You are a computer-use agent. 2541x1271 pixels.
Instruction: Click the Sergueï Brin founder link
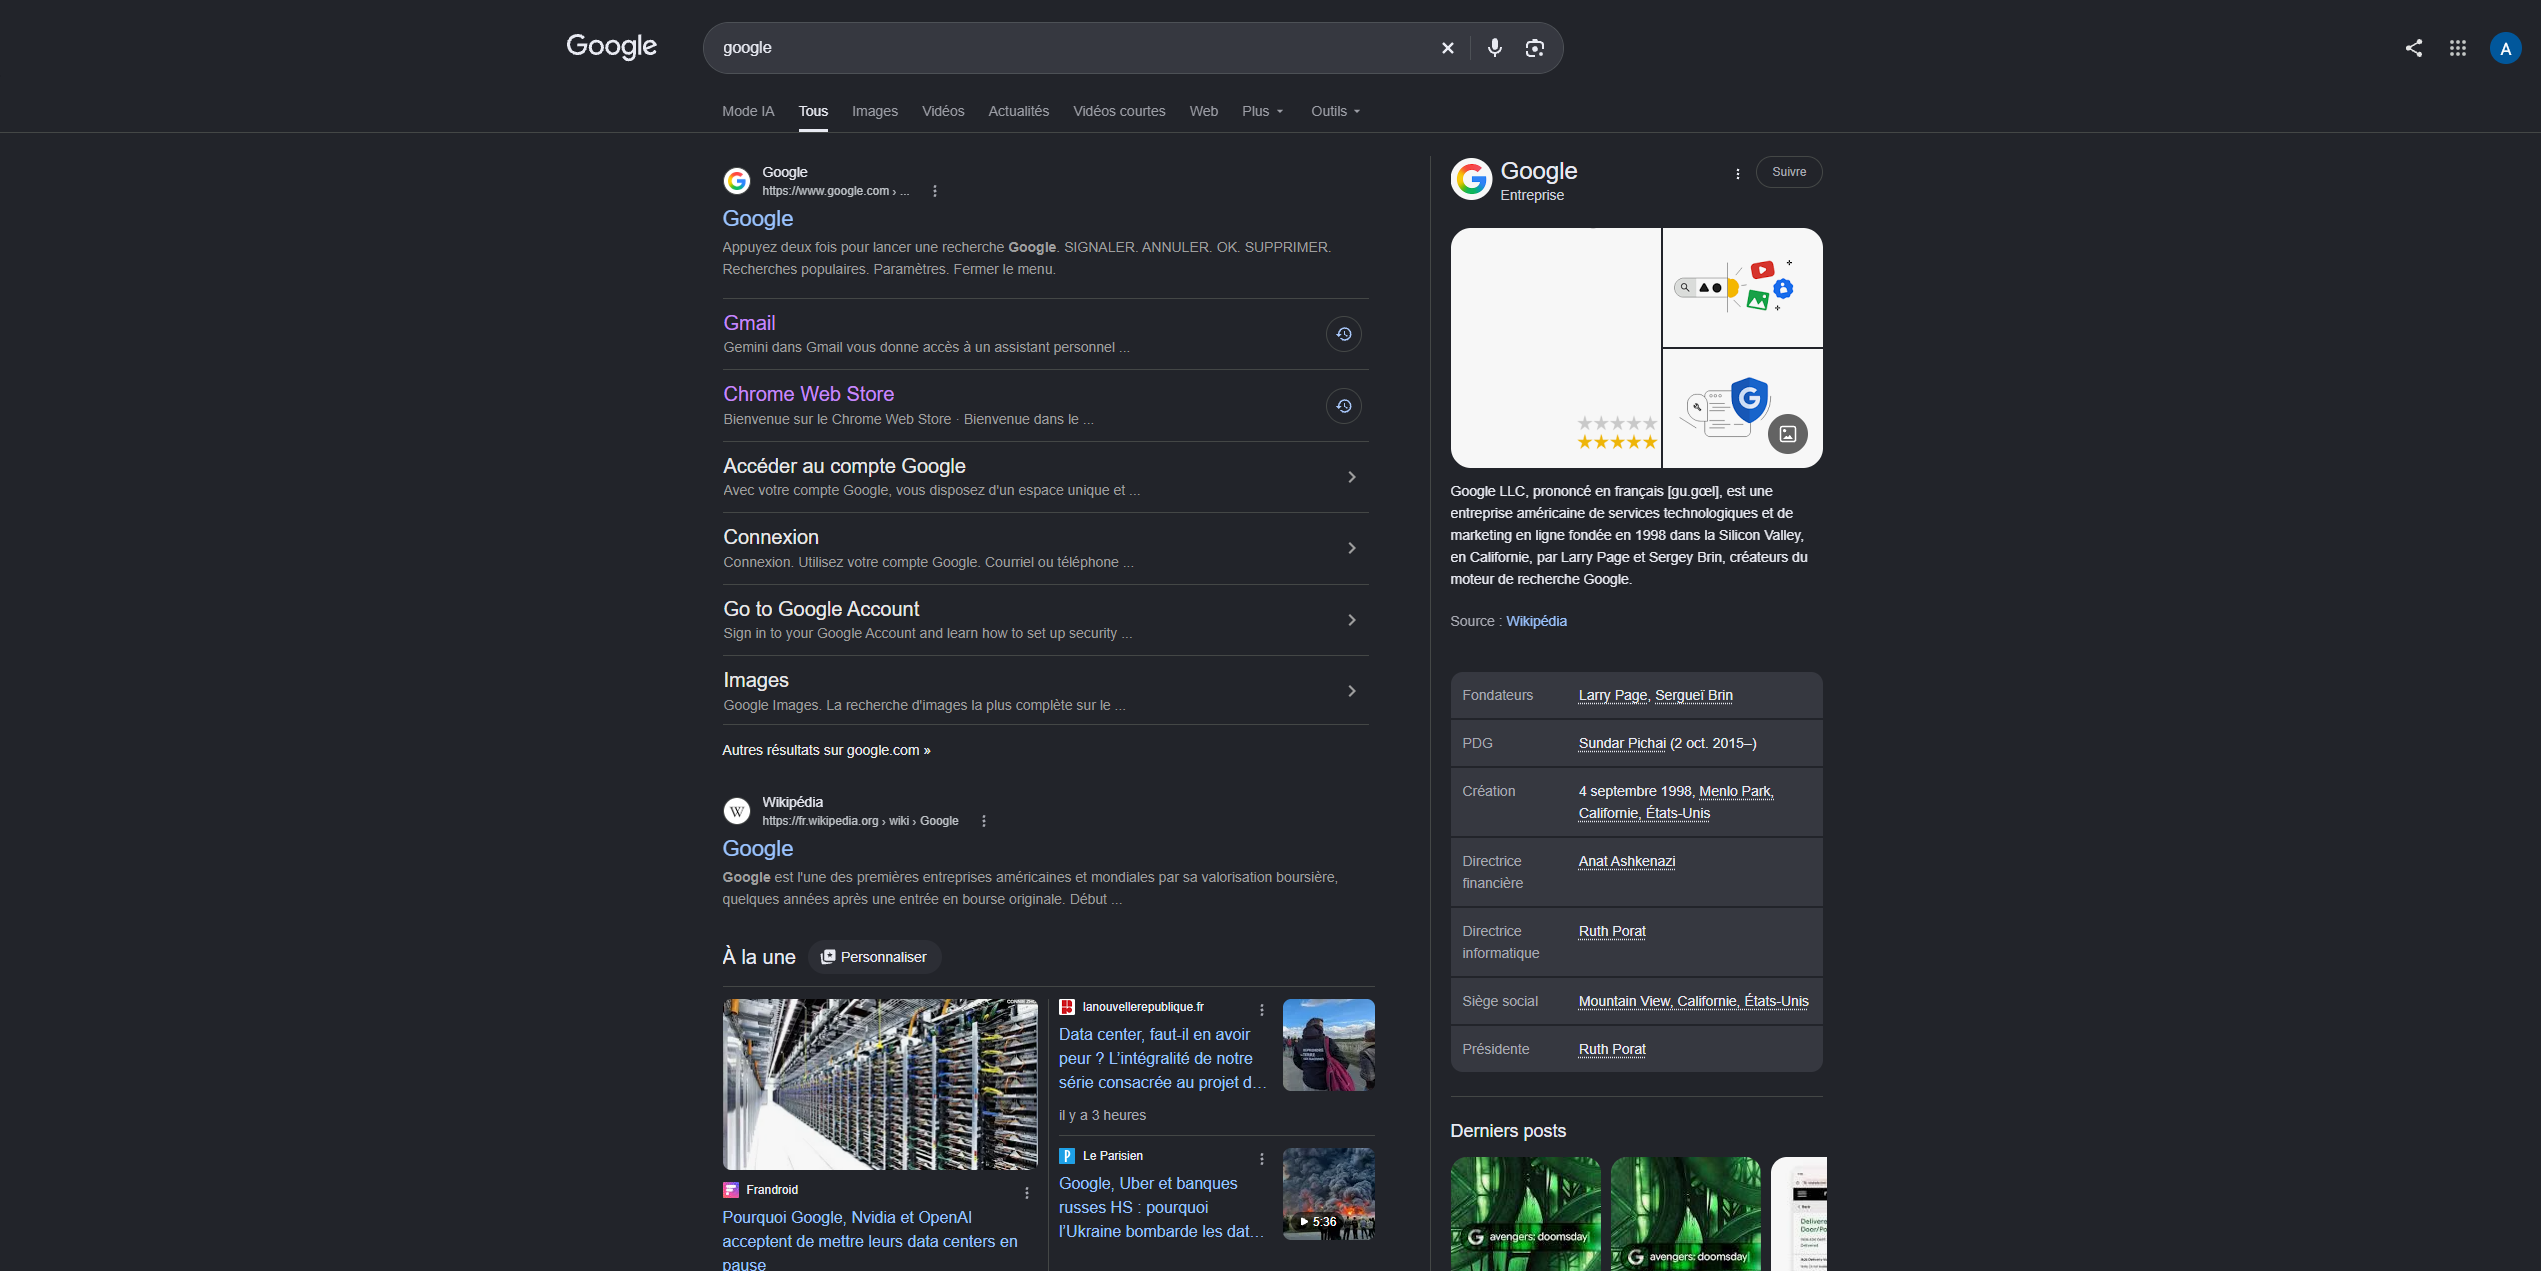pos(1693,696)
